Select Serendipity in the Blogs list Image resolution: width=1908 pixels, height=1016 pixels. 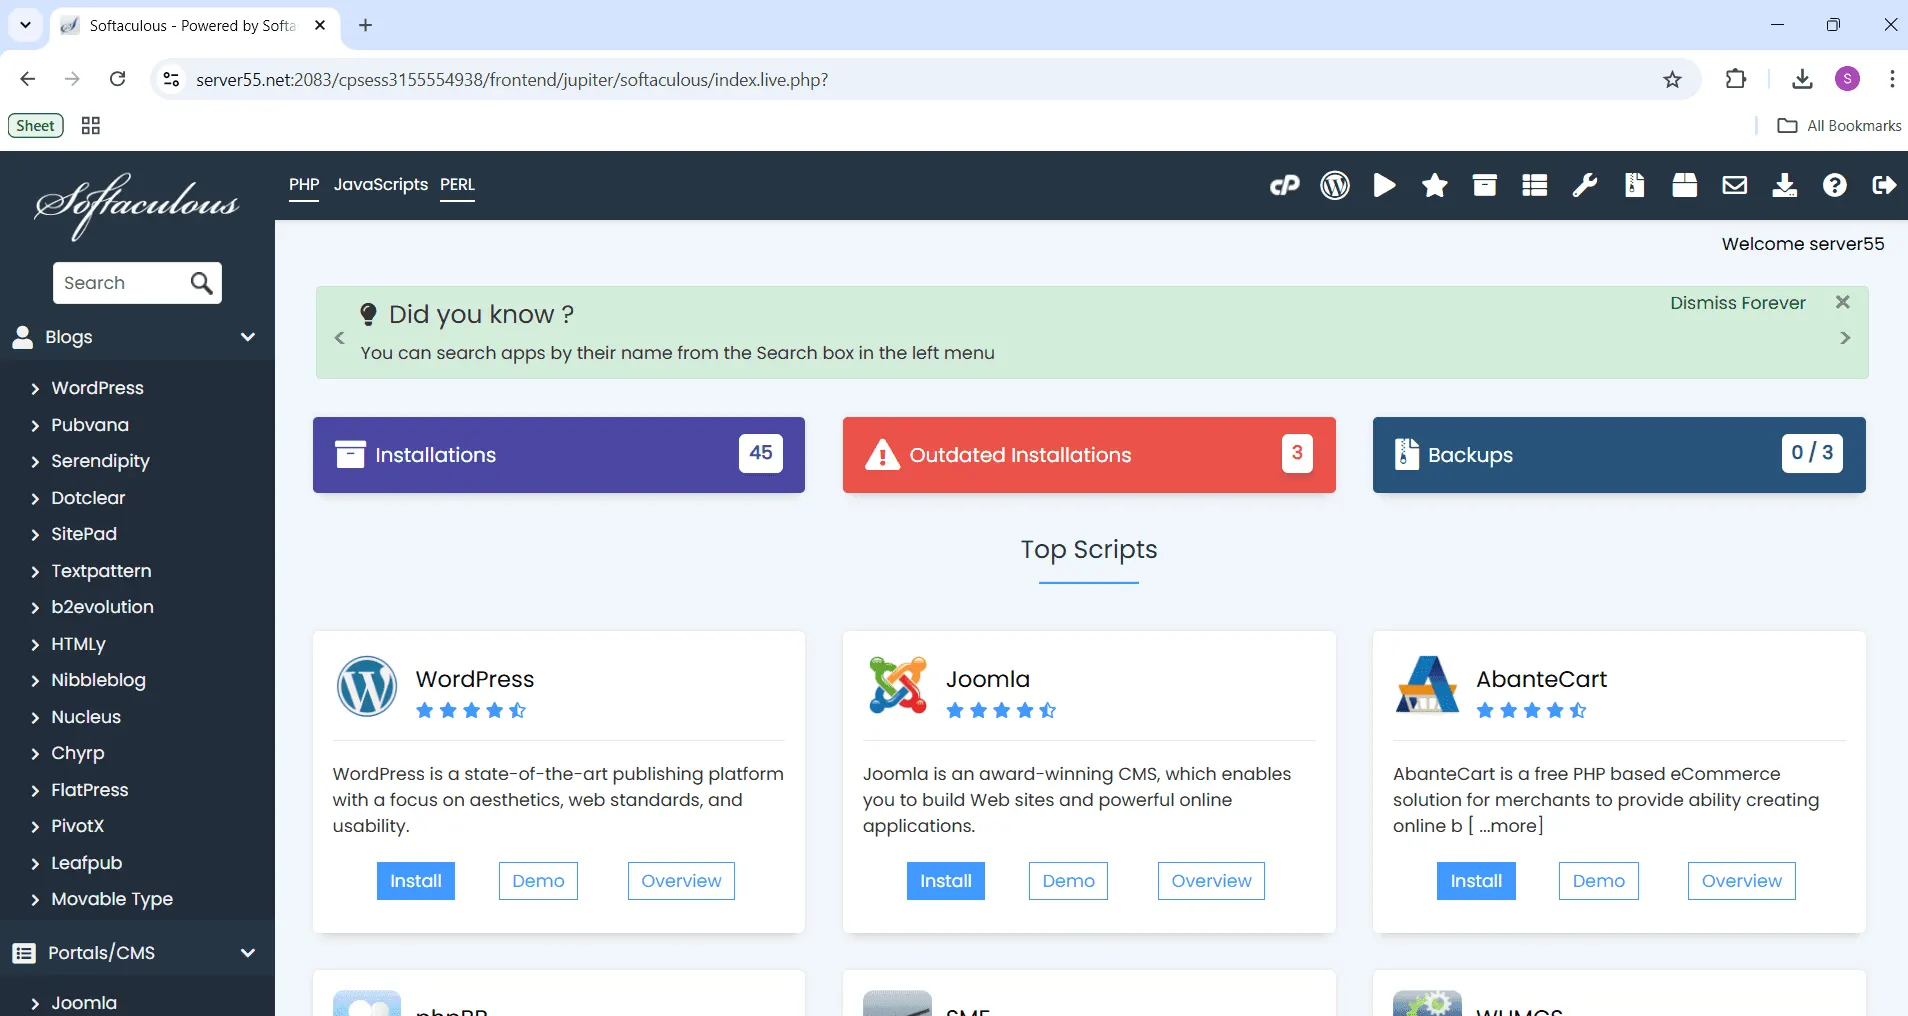[x=100, y=461]
